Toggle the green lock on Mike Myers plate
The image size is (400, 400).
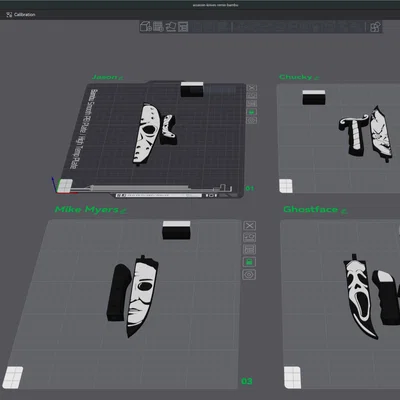[249, 262]
